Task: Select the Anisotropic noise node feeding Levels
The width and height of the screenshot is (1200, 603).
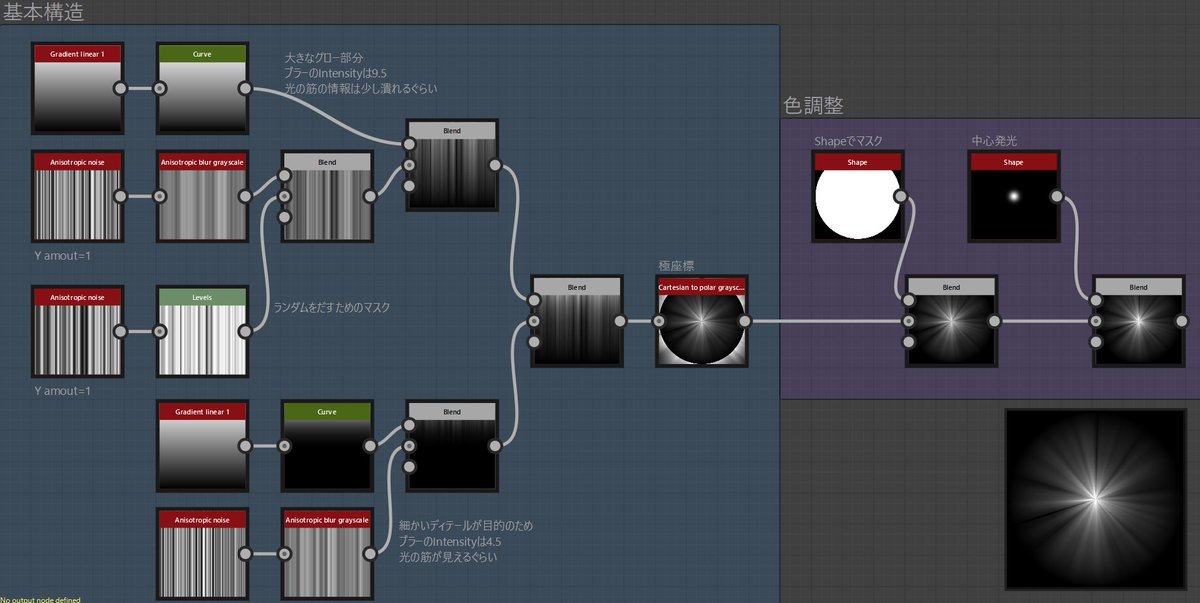Action: point(78,331)
